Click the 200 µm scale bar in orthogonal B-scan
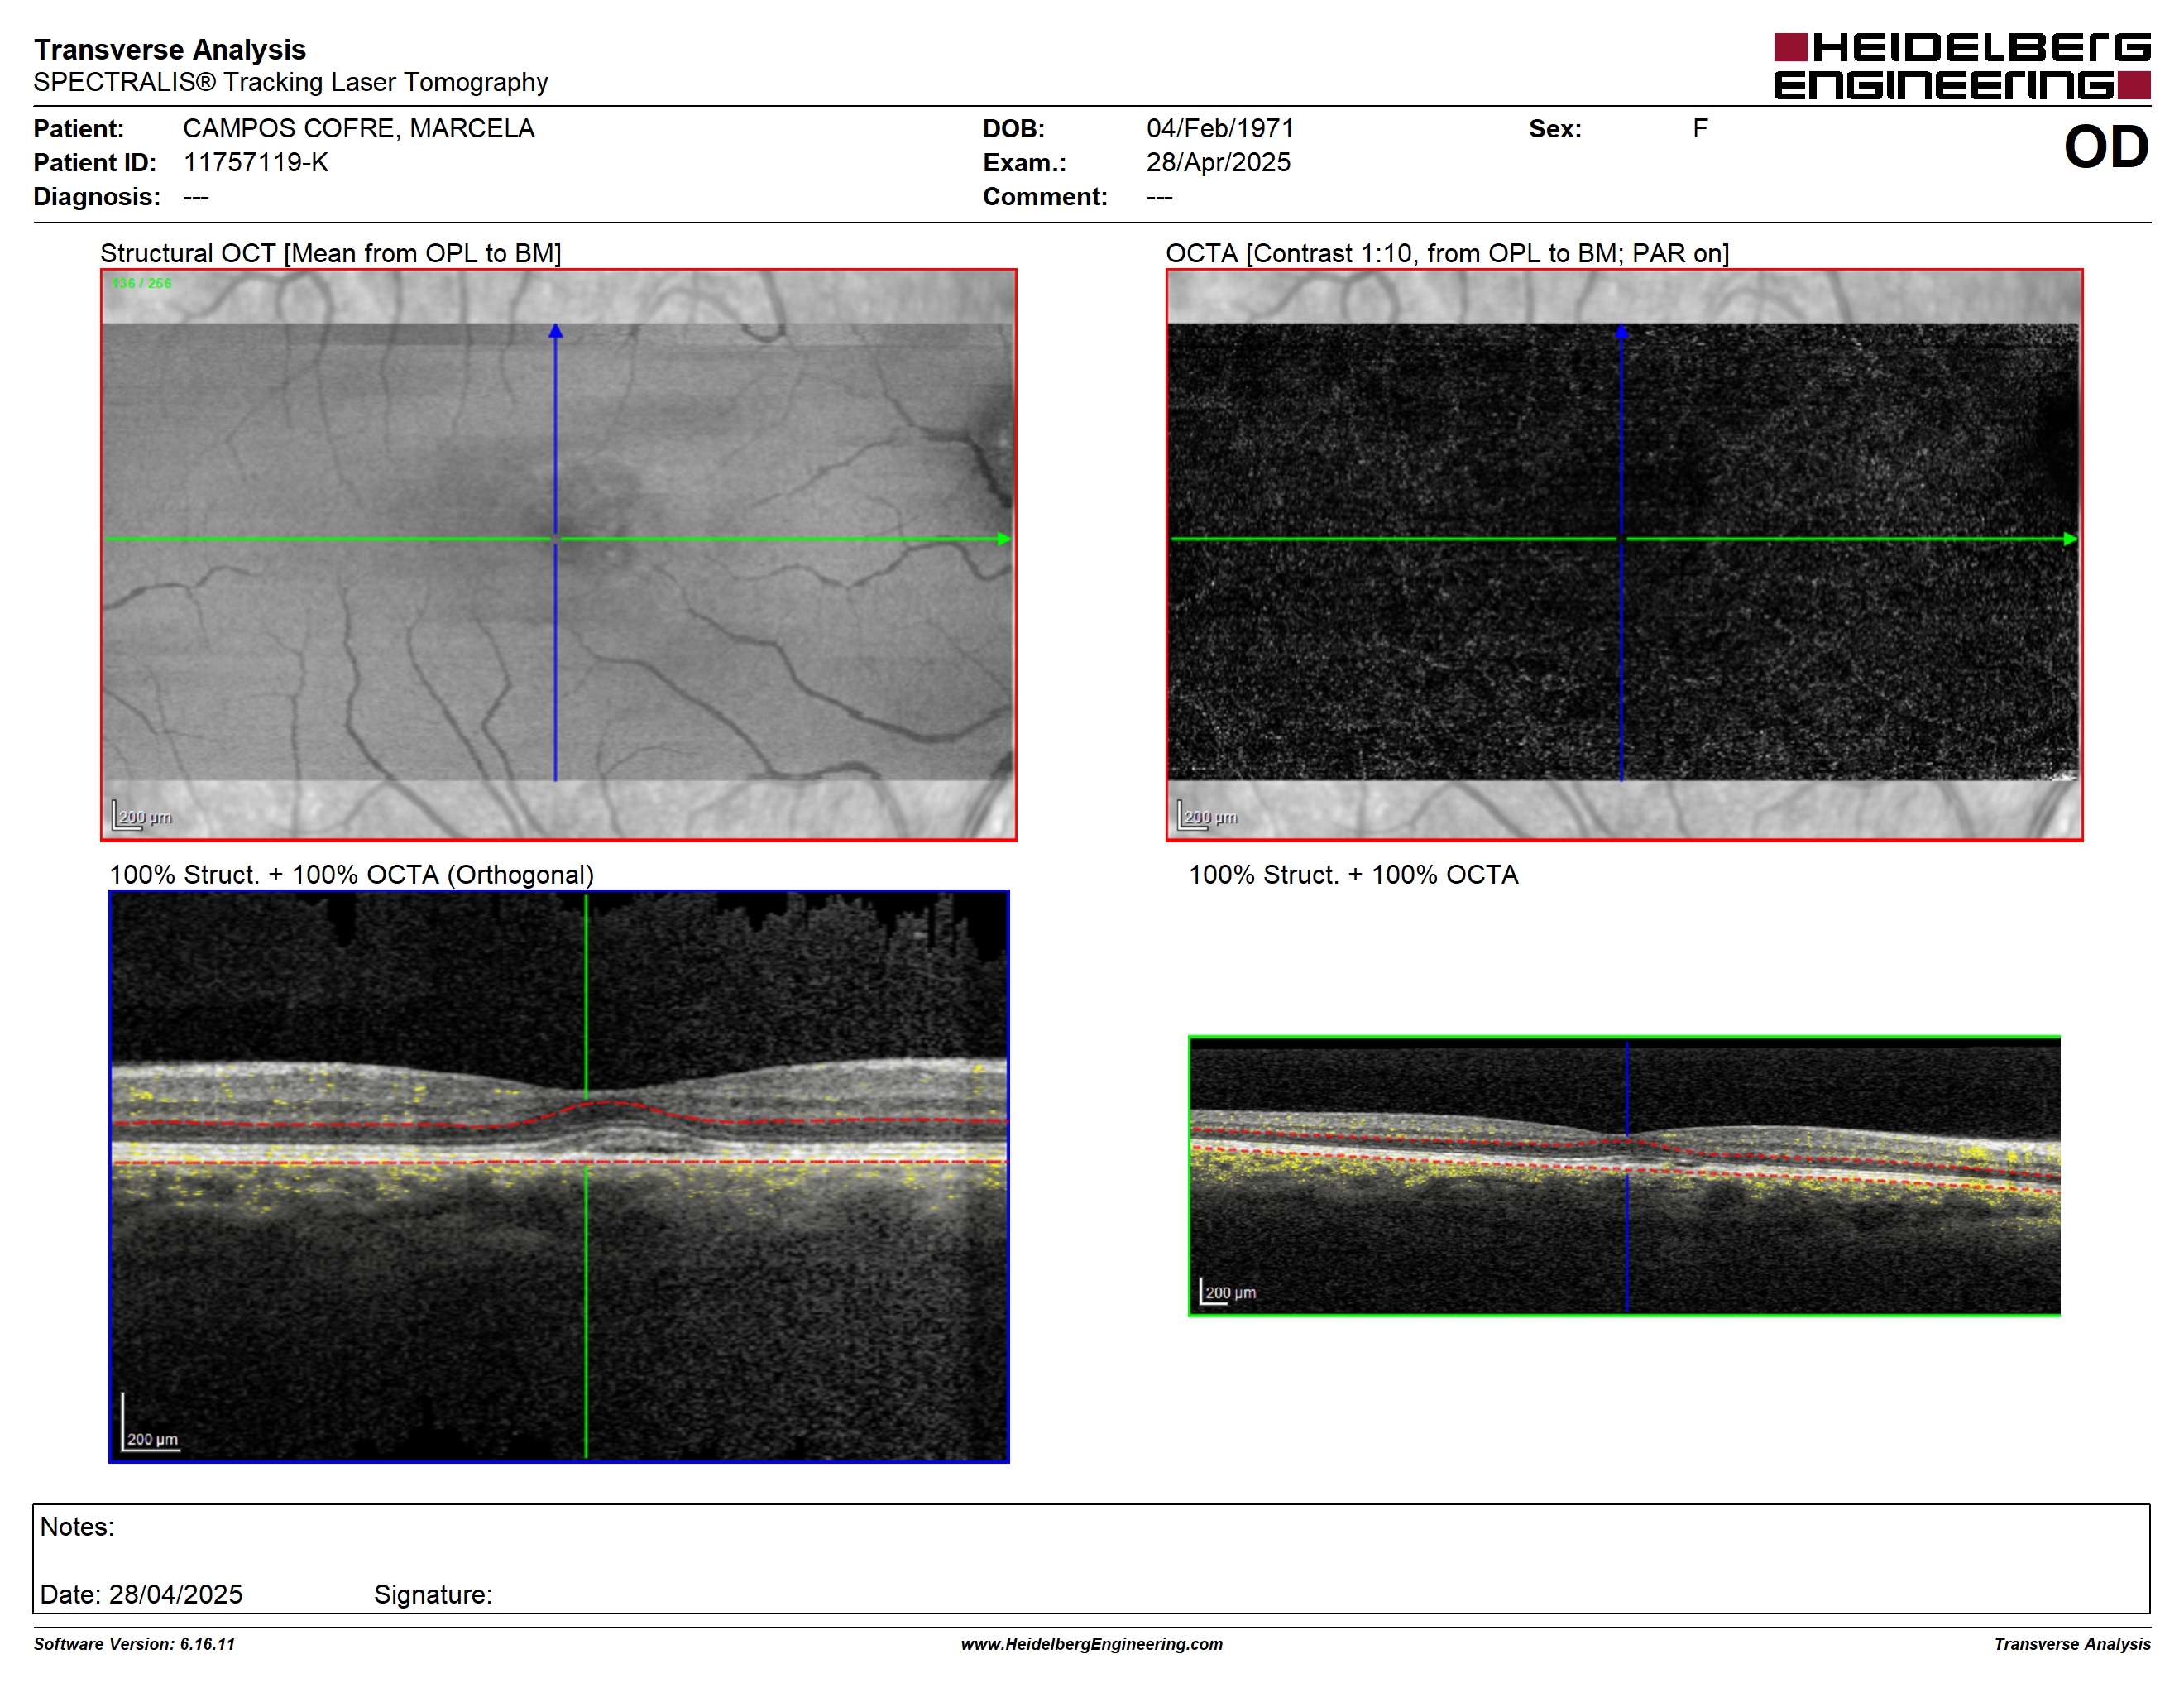Image resolution: width=2184 pixels, height=1688 pixels. [x=151, y=1423]
